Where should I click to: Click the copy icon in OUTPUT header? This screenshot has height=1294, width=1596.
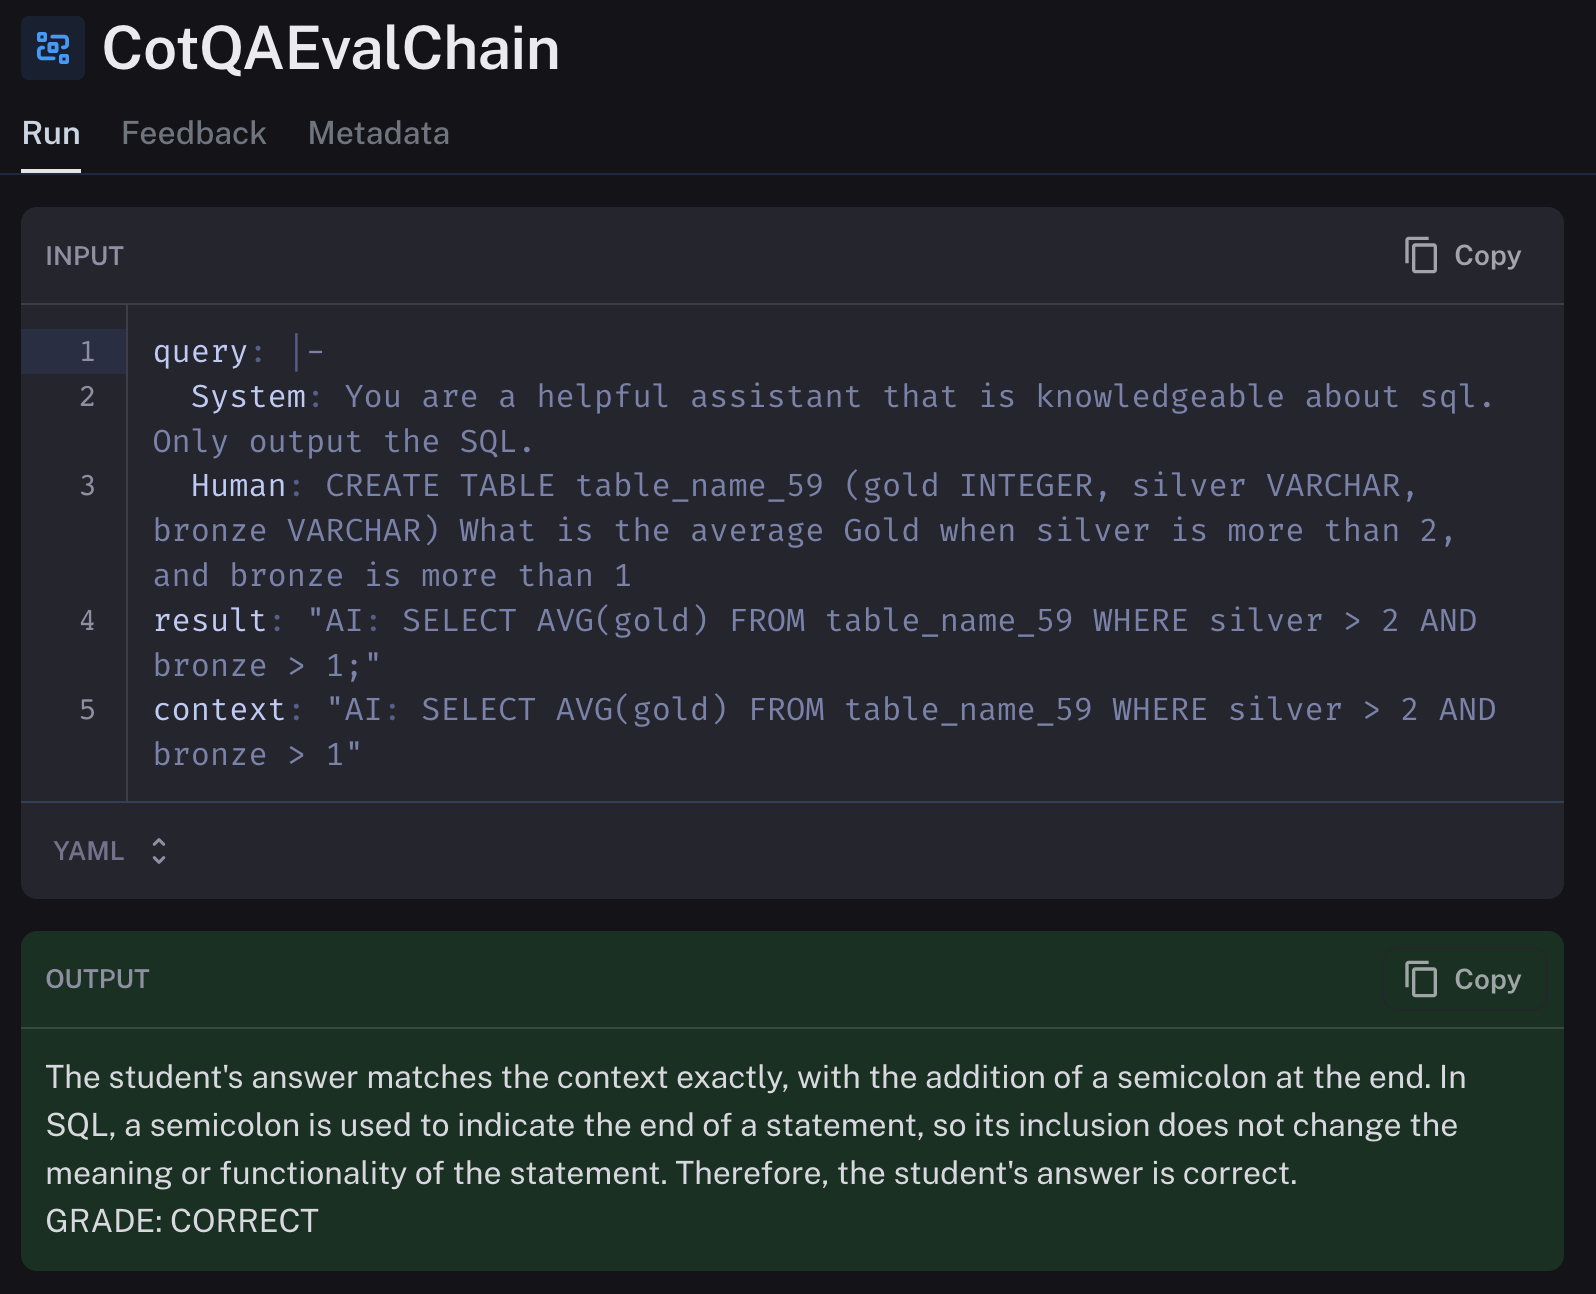pos(1421,979)
